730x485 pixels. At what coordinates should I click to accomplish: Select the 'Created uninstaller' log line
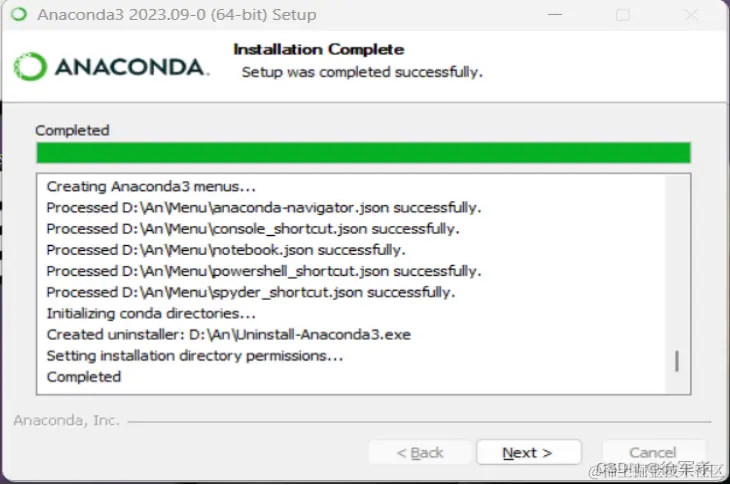point(229,335)
